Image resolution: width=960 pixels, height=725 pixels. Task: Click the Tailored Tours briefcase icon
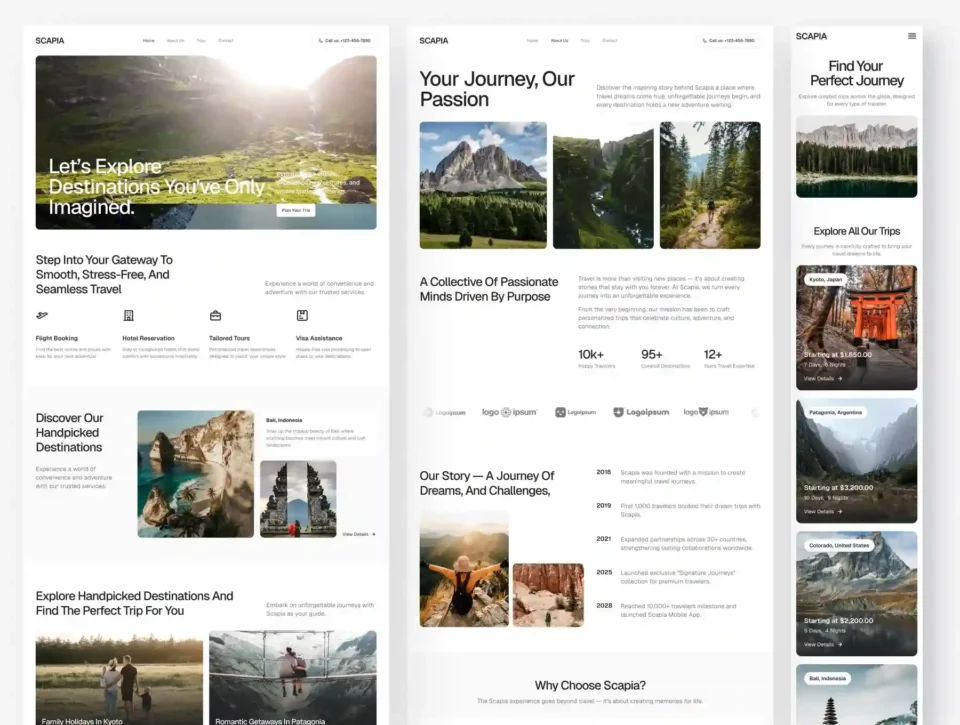215,316
